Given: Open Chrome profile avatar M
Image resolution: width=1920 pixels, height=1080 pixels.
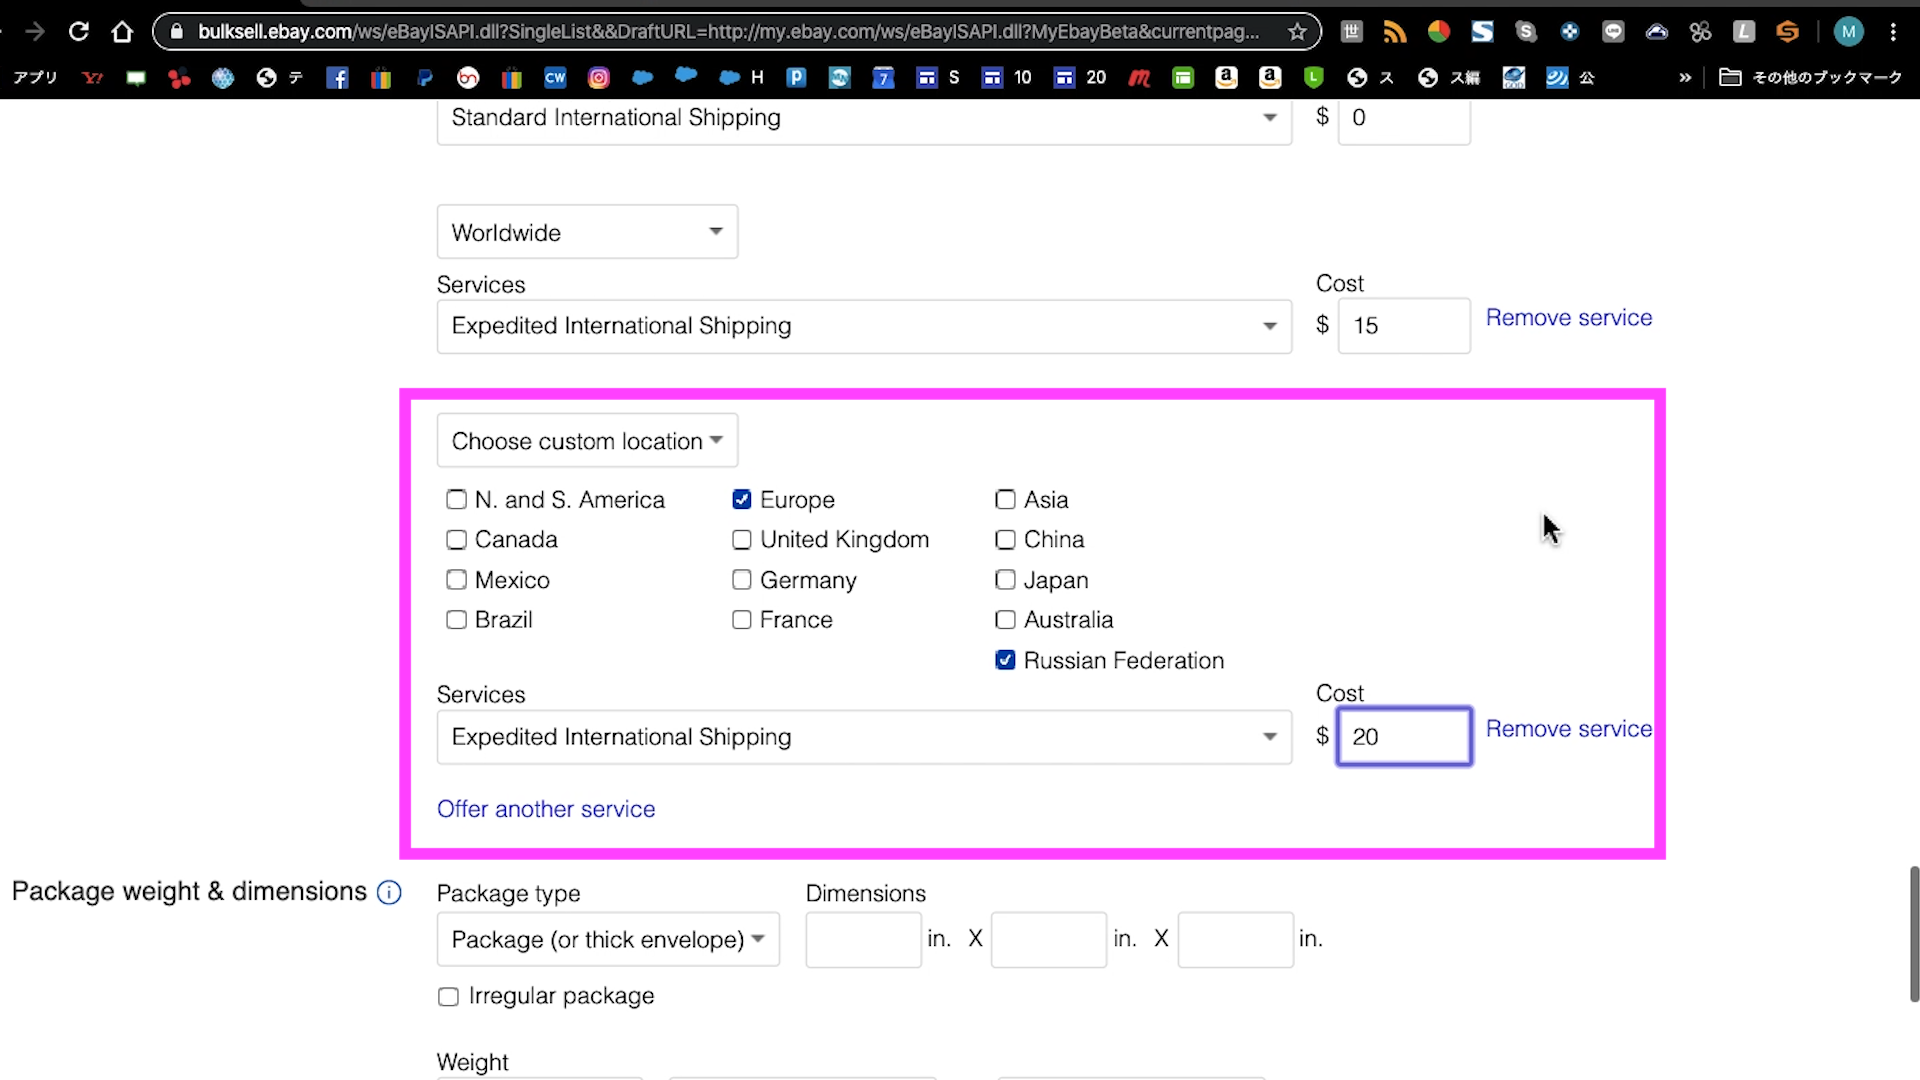Looking at the screenshot, I should tap(1848, 32).
